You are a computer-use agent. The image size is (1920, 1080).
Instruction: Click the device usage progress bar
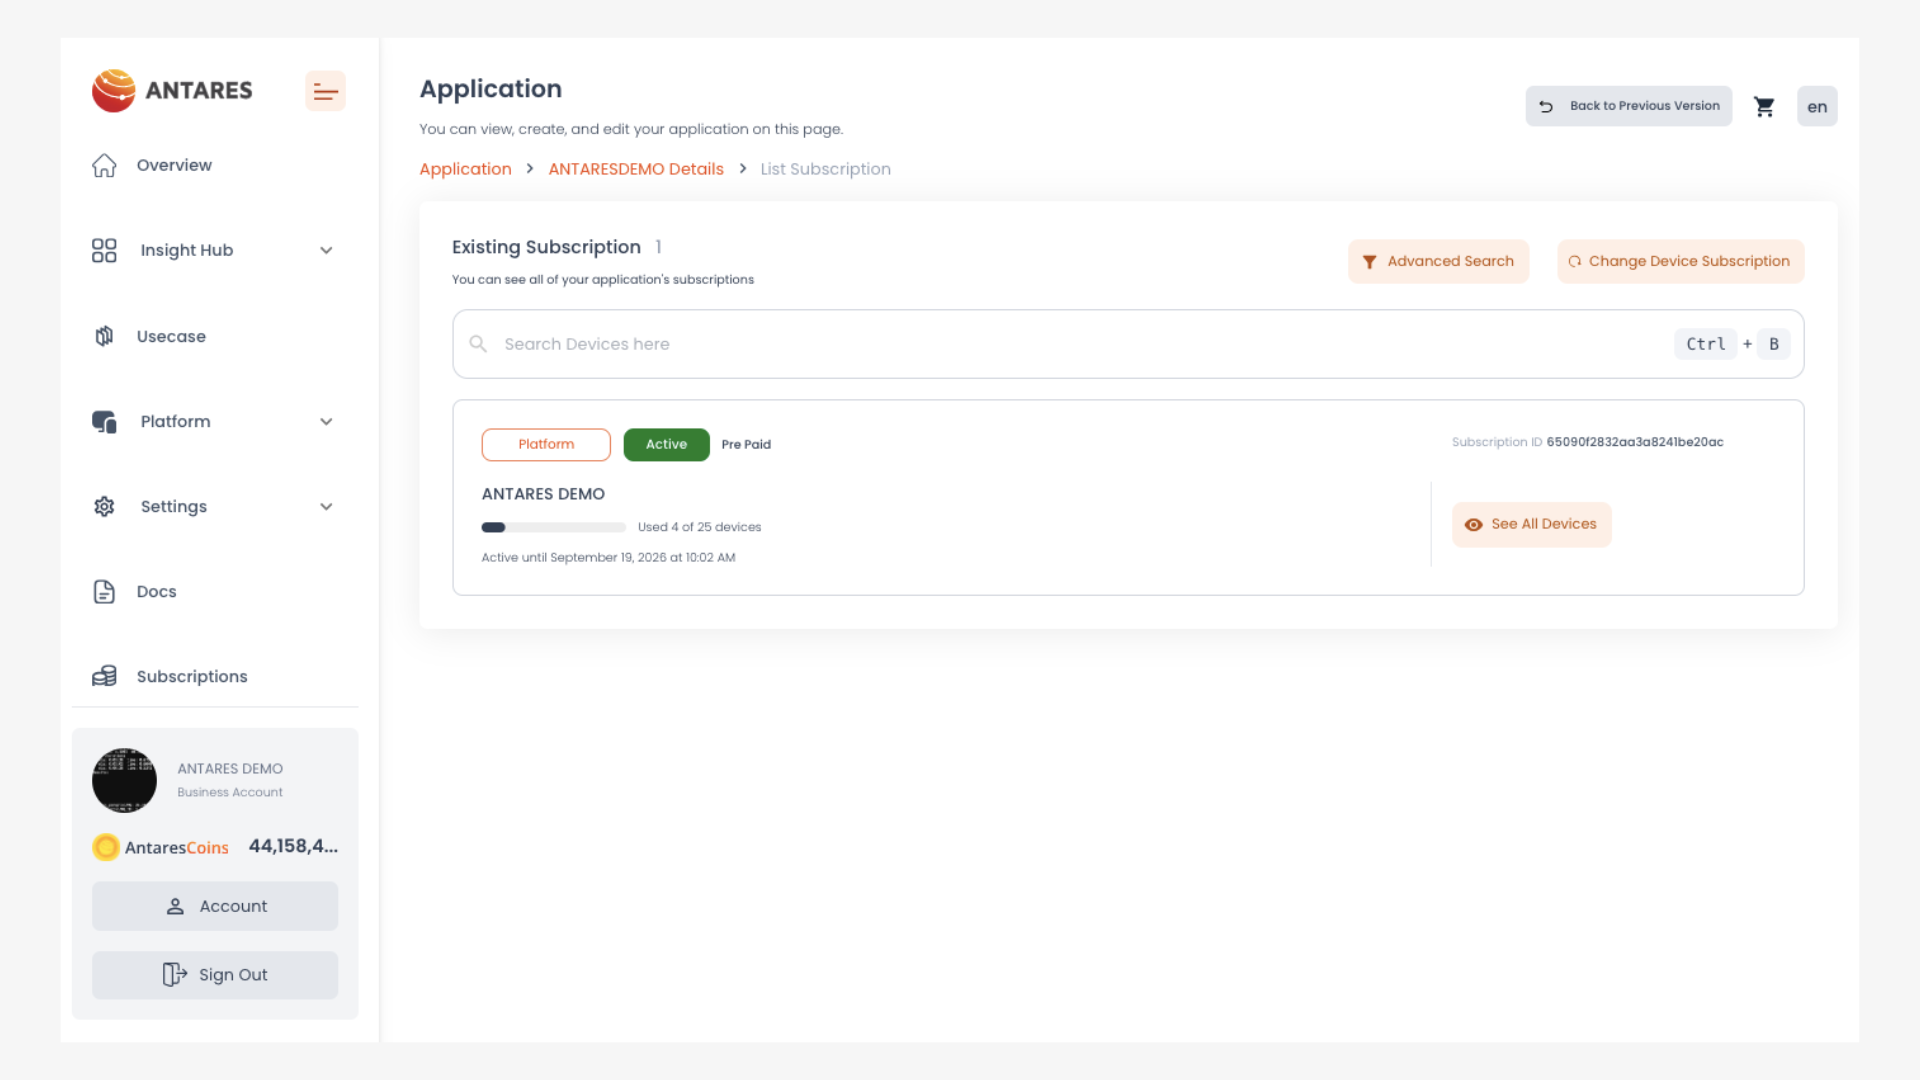coord(553,527)
